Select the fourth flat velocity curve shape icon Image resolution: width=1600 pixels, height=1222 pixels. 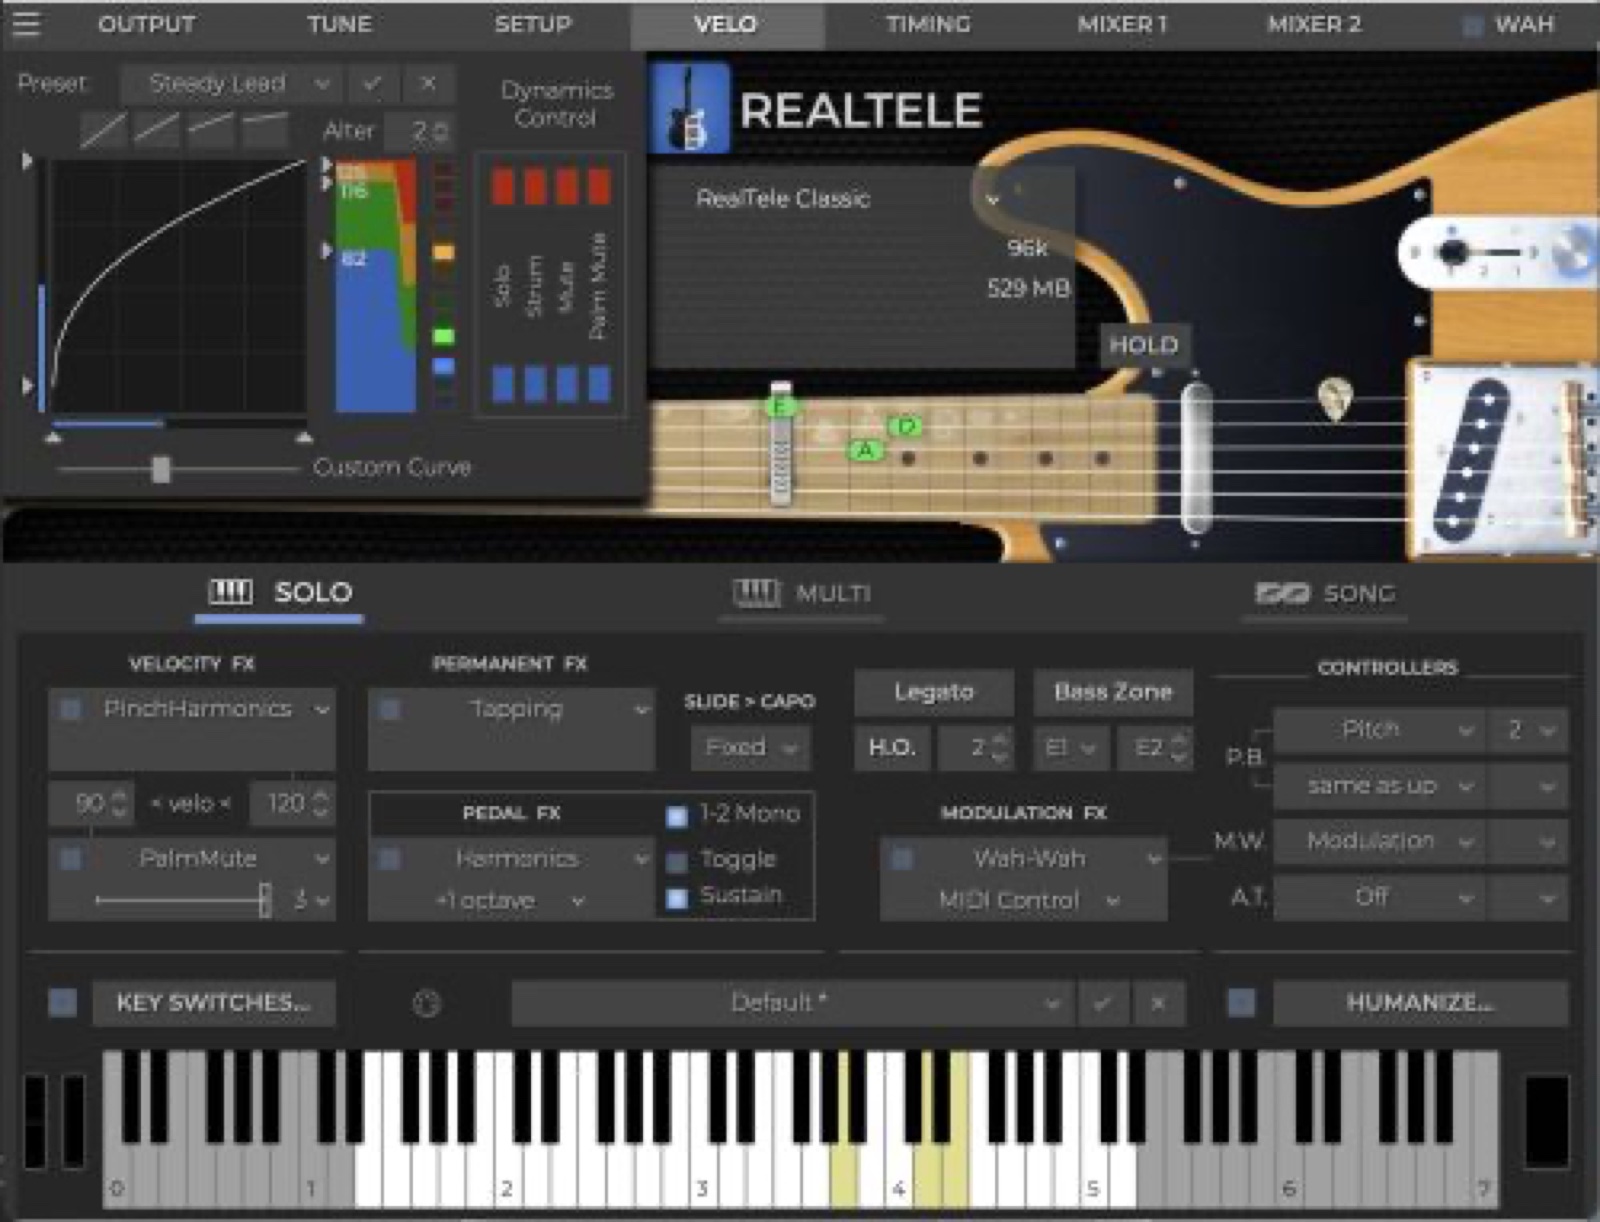click(264, 131)
